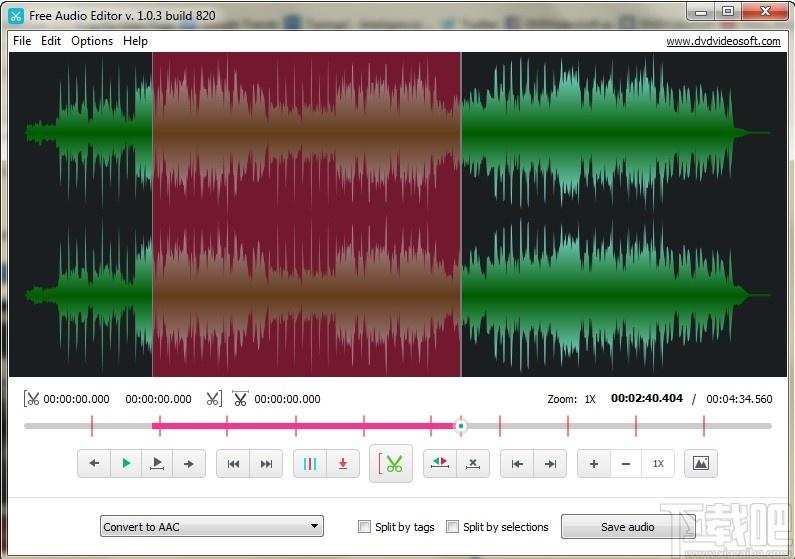
Task: Click the end selection scissors icon
Action: tap(214, 399)
